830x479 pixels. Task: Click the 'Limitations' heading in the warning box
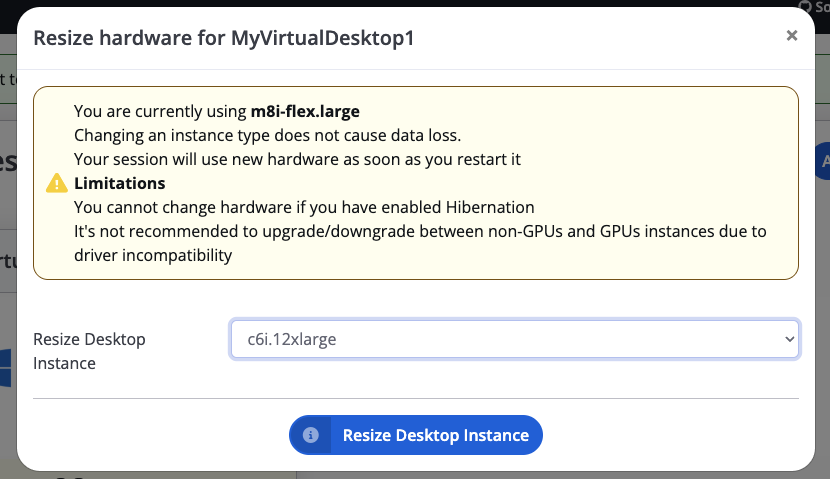(x=120, y=183)
